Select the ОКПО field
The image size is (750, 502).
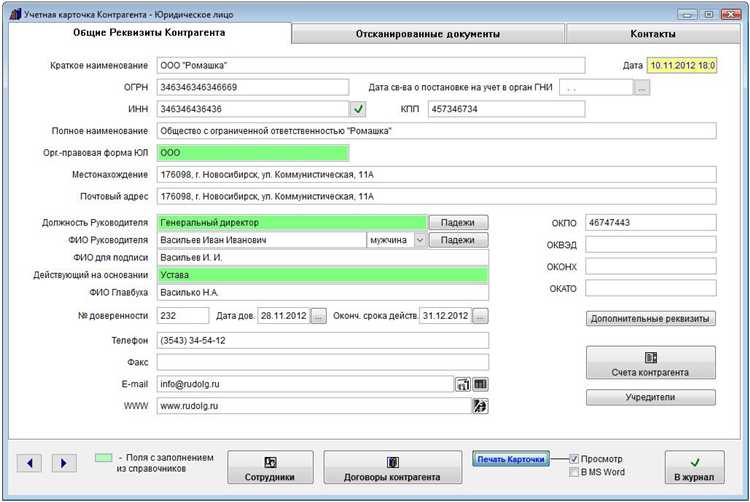[651, 223]
